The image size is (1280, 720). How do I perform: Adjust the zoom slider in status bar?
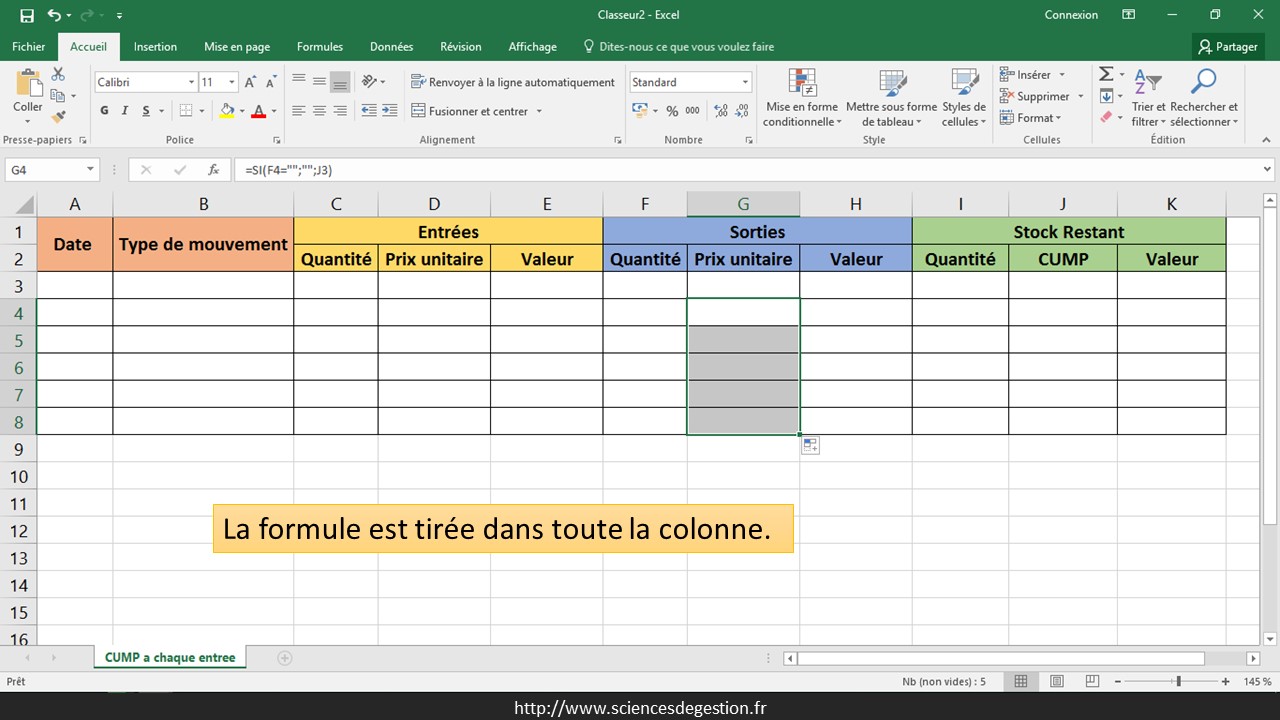(1178, 681)
